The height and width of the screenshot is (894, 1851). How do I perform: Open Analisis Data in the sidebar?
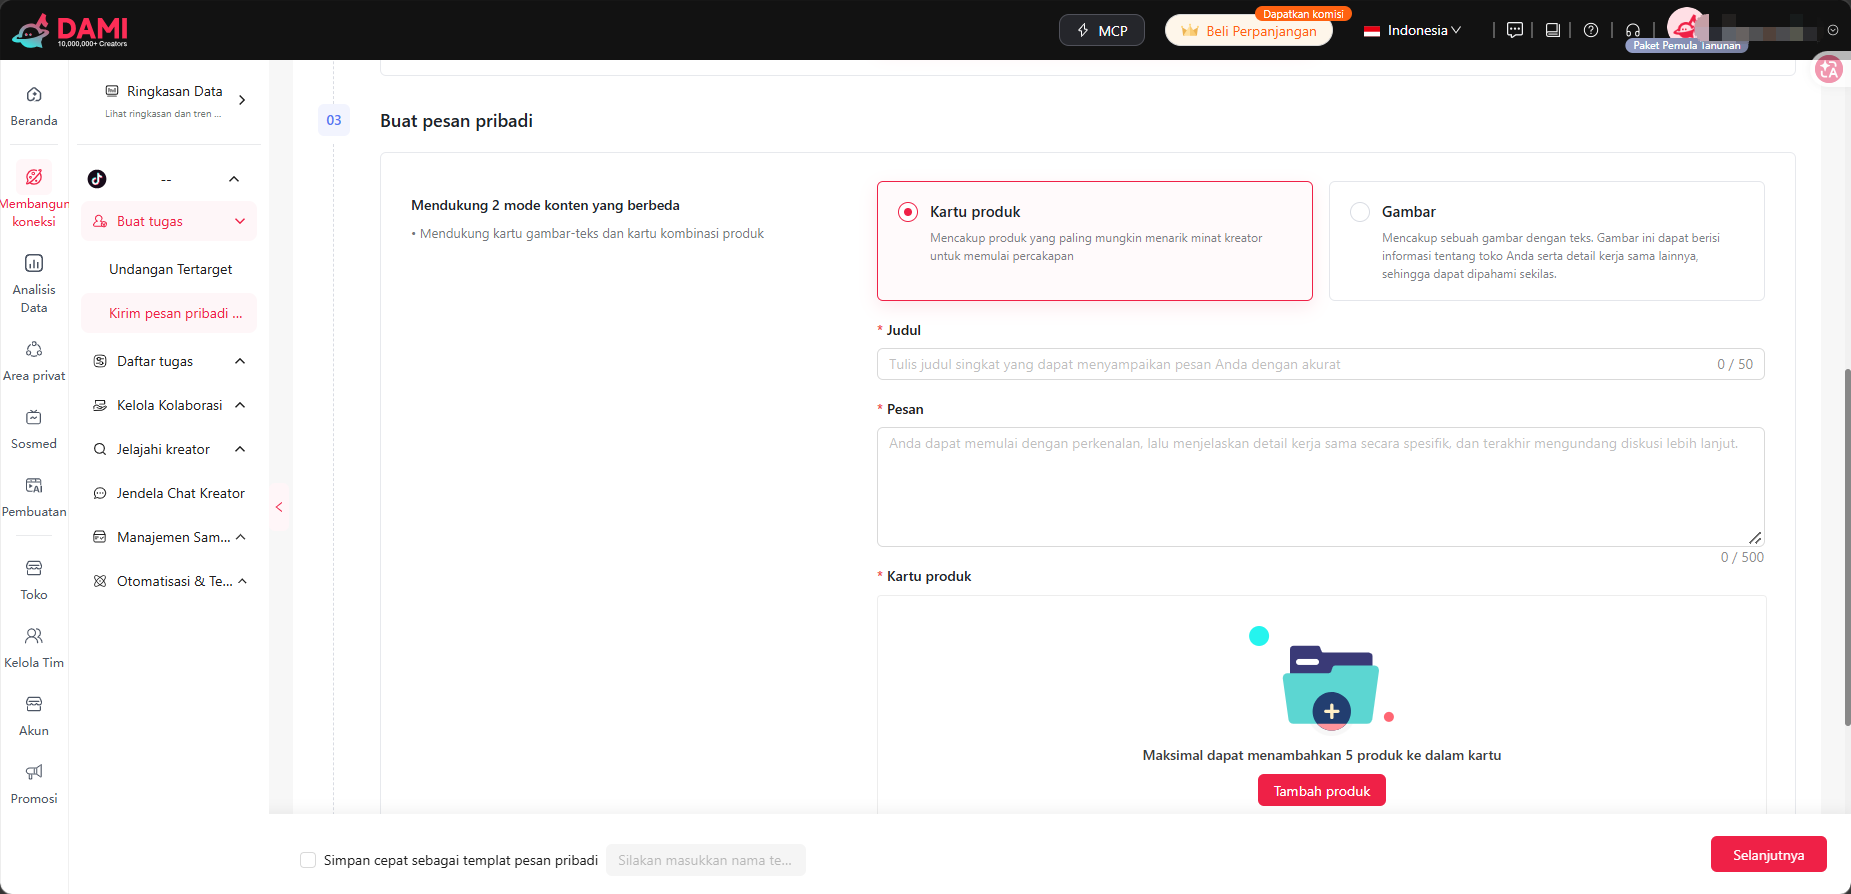pyautogui.click(x=34, y=285)
